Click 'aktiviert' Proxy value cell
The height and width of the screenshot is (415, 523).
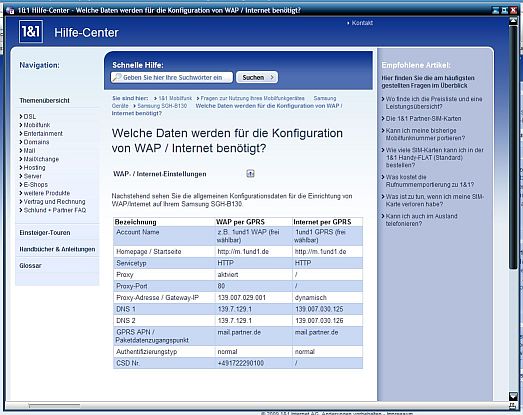point(228,275)
